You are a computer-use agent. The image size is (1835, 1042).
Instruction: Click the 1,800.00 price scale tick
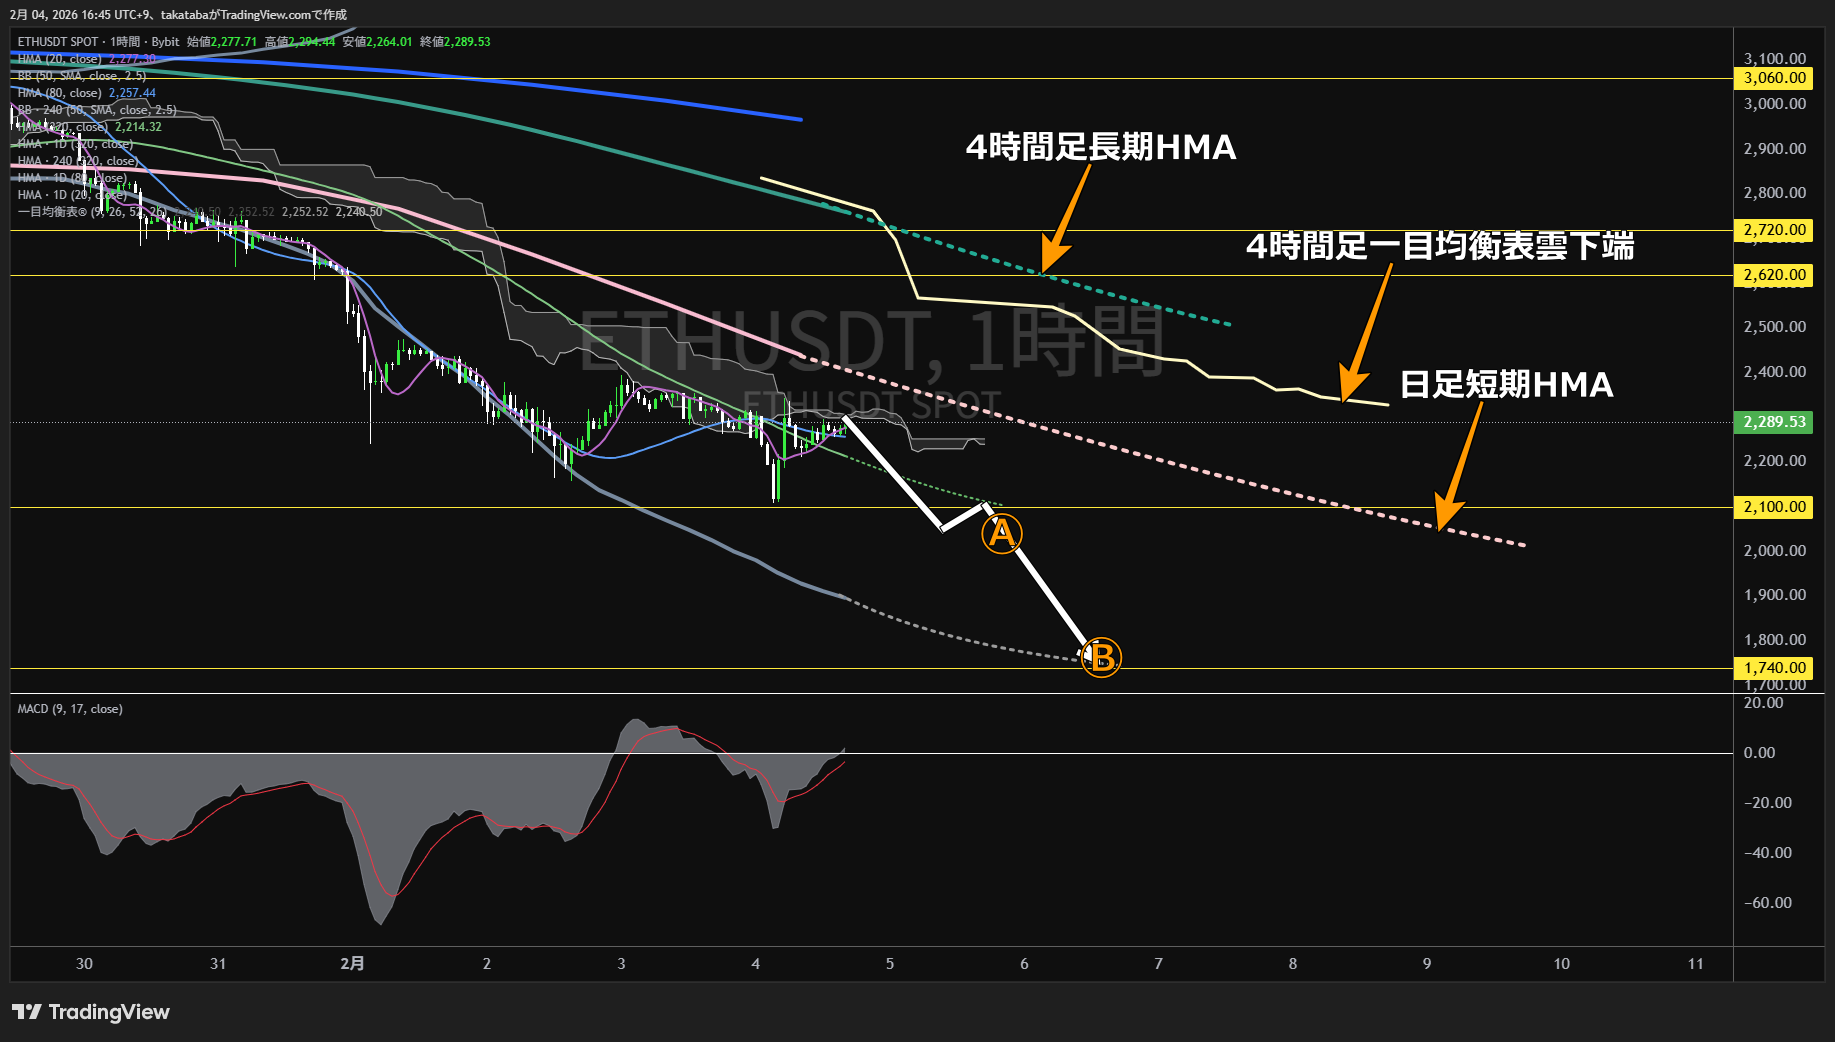tap(1775, 640)
